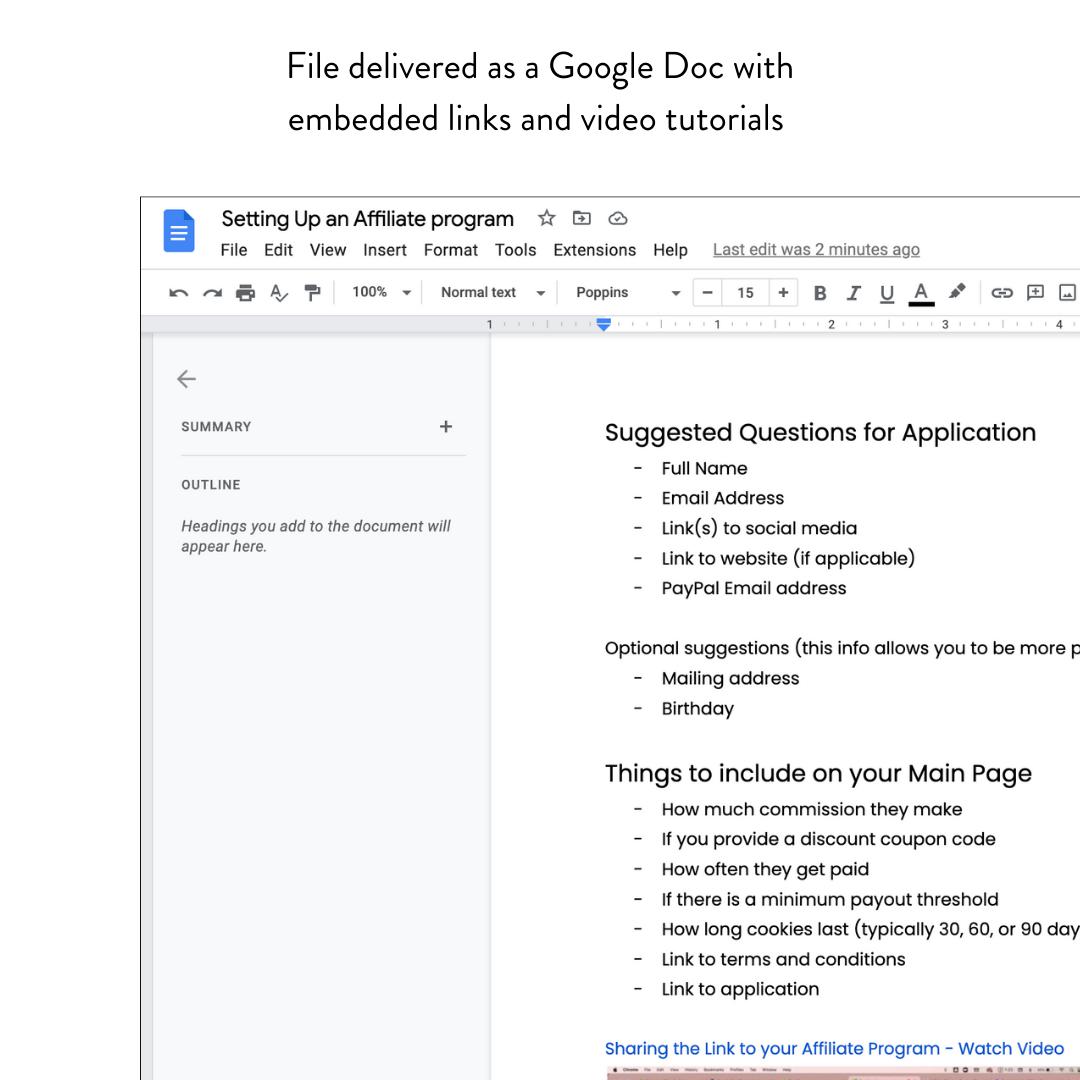Open the text color picker
Screen dimensions: 1080x1080
(921, 293)
